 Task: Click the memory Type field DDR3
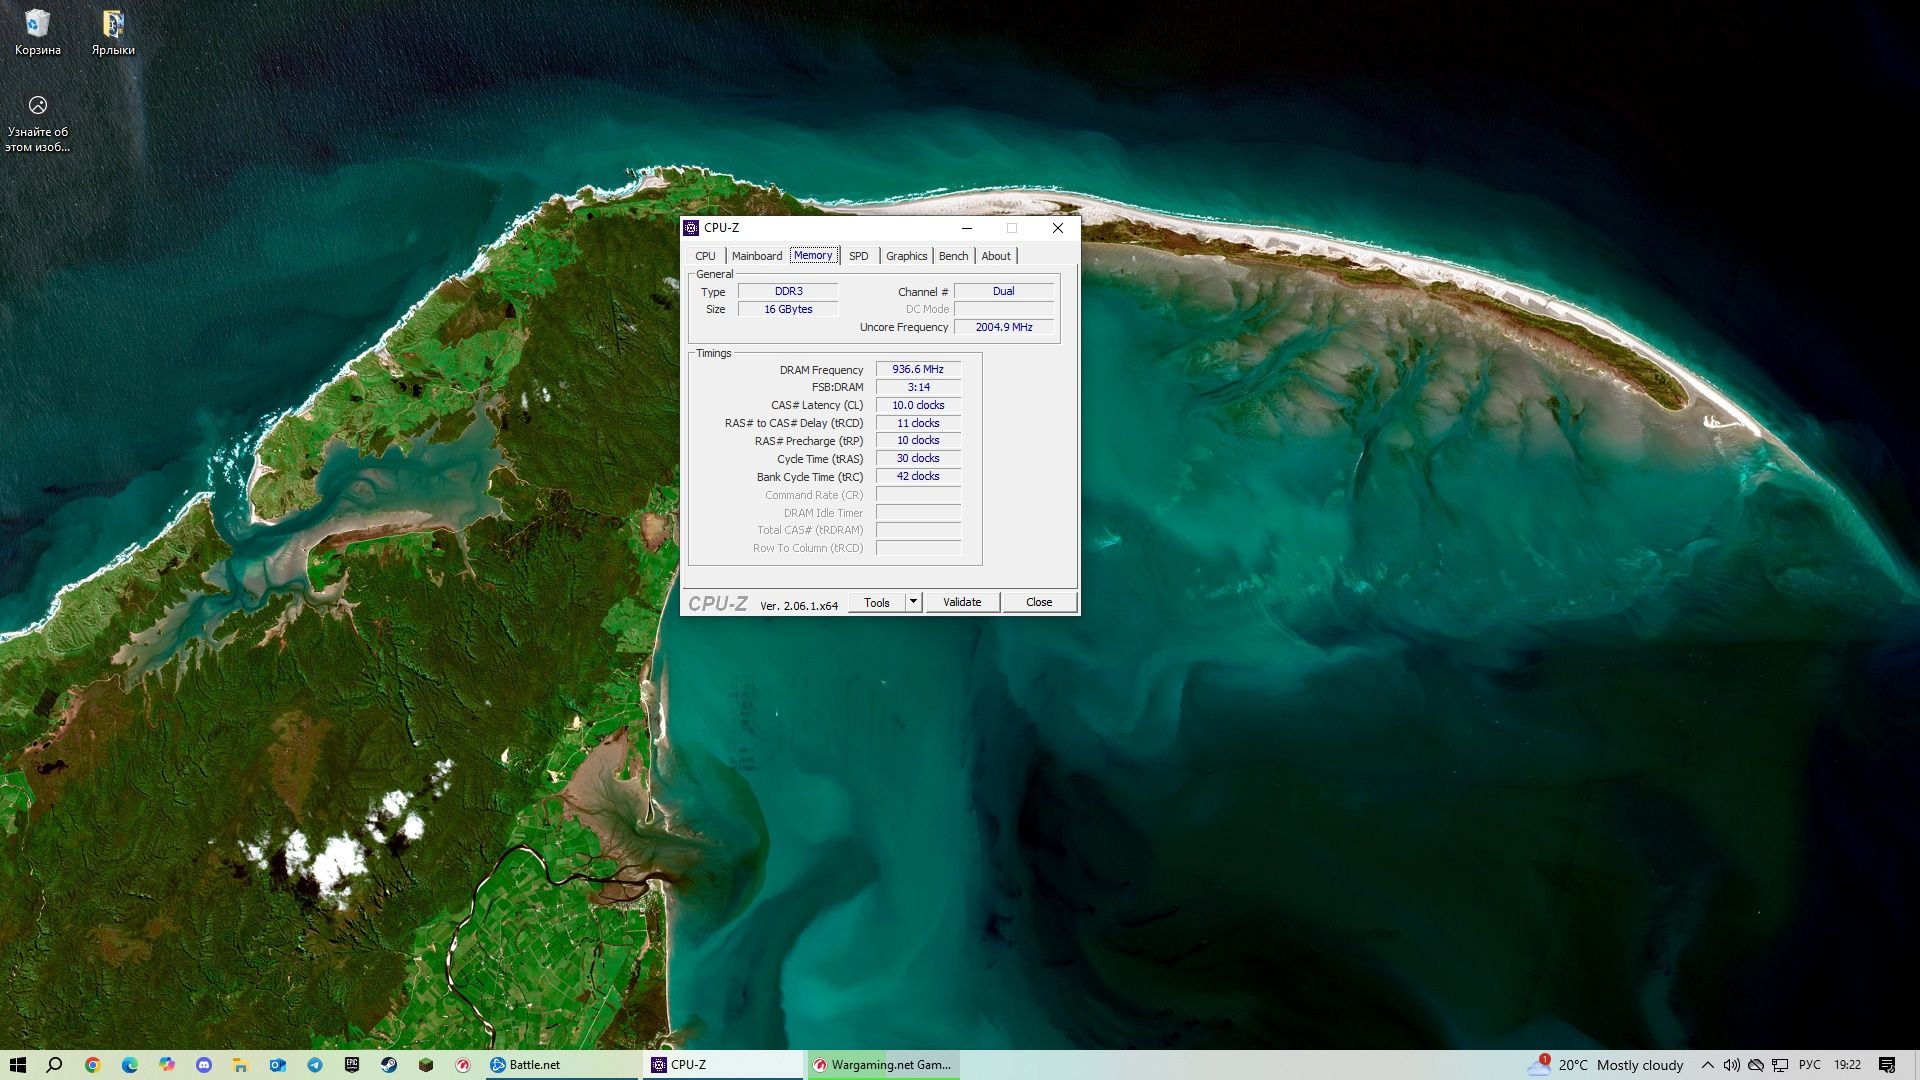tap(788, 291)
